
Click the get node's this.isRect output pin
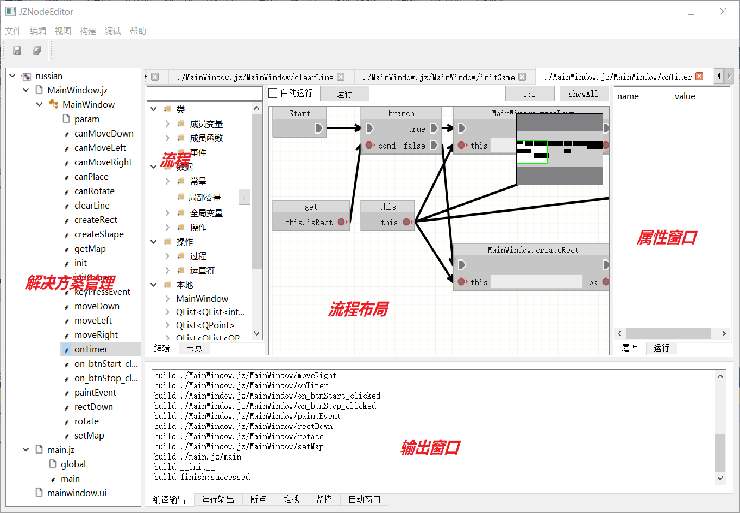341,222
